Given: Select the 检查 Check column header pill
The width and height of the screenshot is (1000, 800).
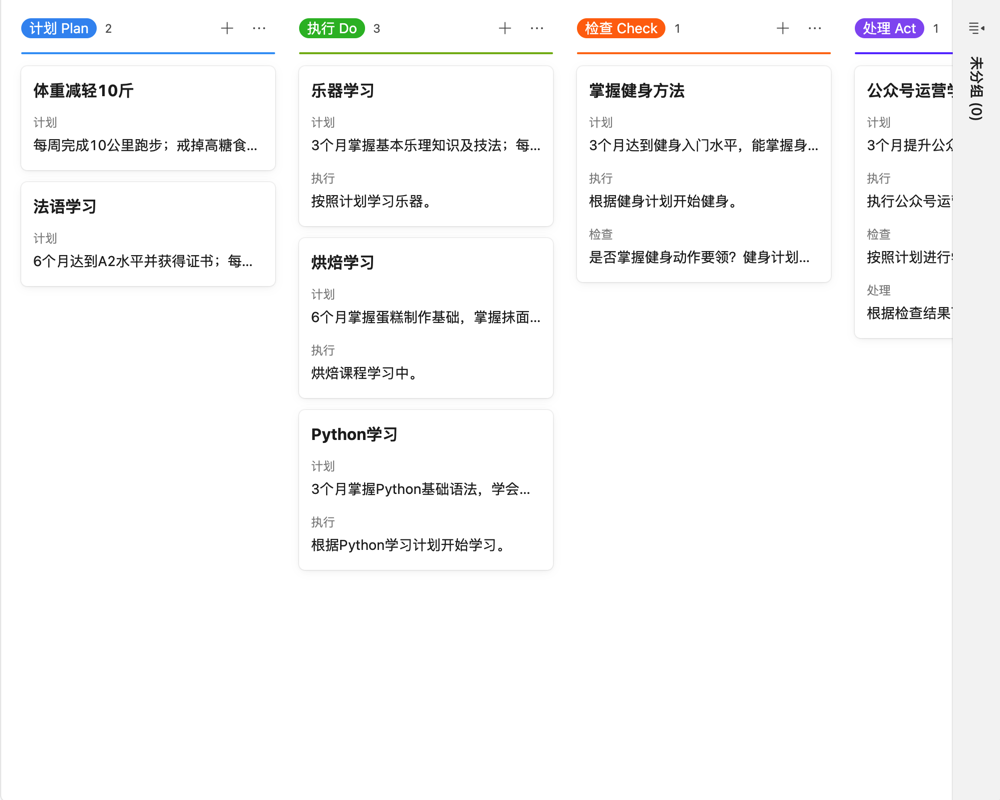Looking at the screenshot, I should (621, 28).
